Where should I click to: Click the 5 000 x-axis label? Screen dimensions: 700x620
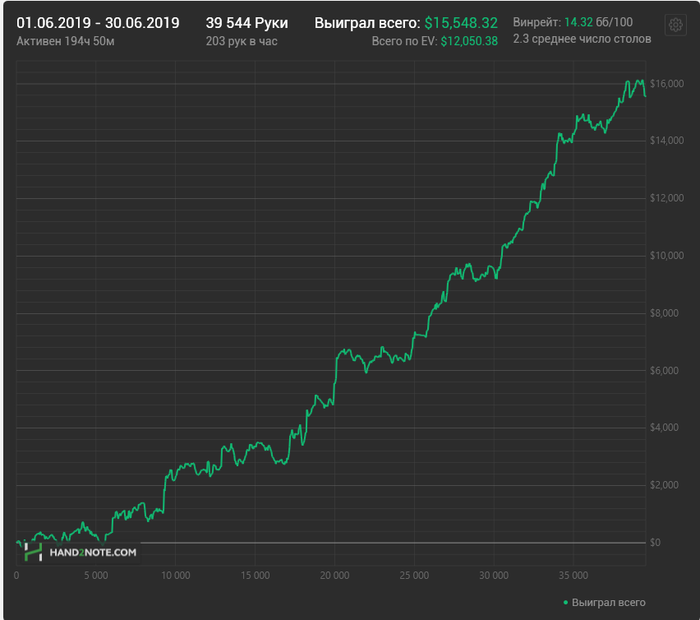click(96, 575)
